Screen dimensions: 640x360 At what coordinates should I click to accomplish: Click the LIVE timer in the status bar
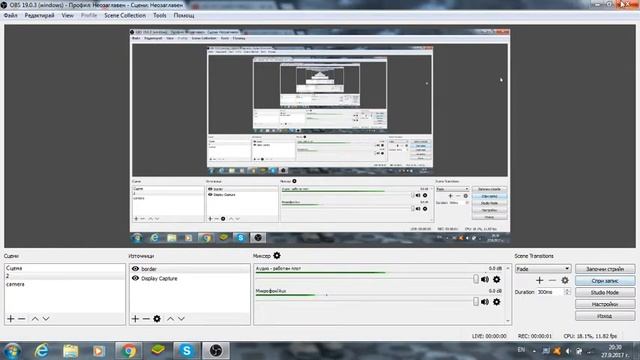(489, 336)
